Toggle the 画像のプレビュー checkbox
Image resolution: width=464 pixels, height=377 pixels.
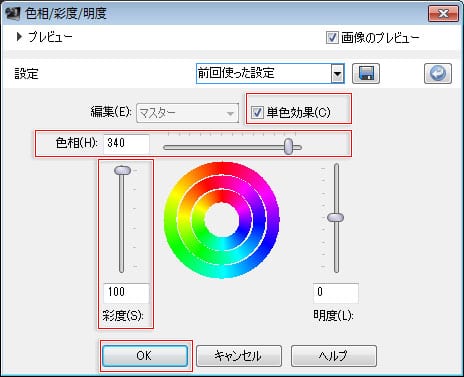[x=332, y=37]
